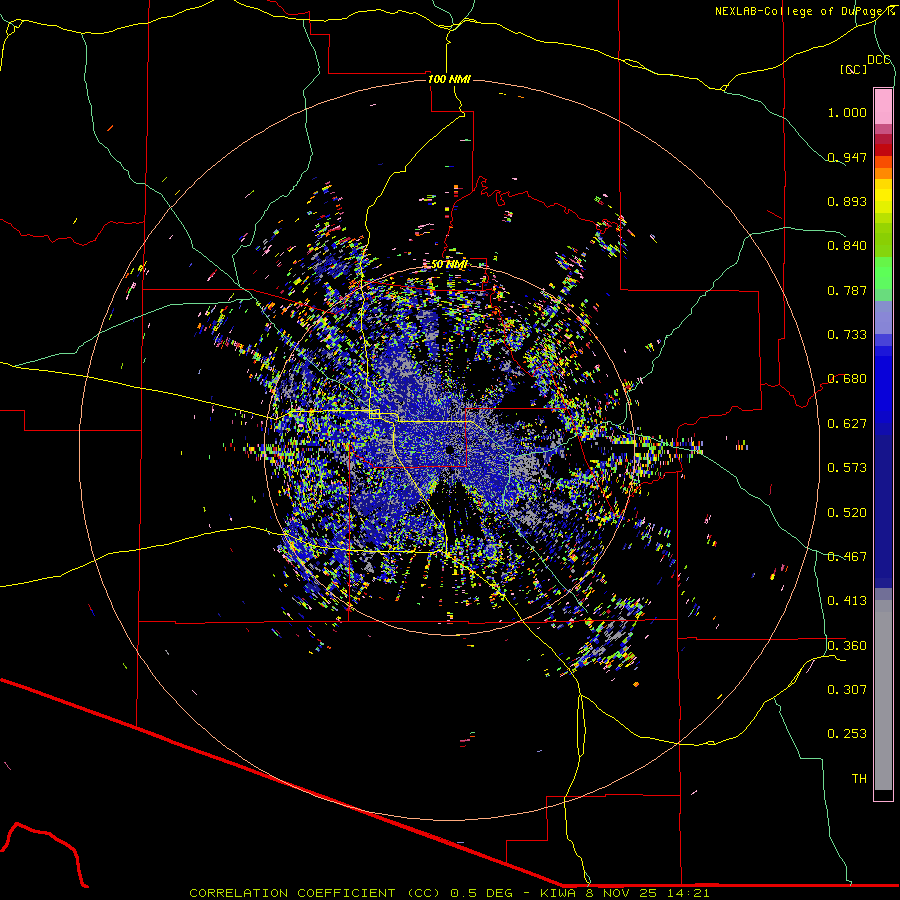This screenshot has height=900, width=900.
Task: Click the 0.5 DEG elevation text
Action: coord(482,893)
